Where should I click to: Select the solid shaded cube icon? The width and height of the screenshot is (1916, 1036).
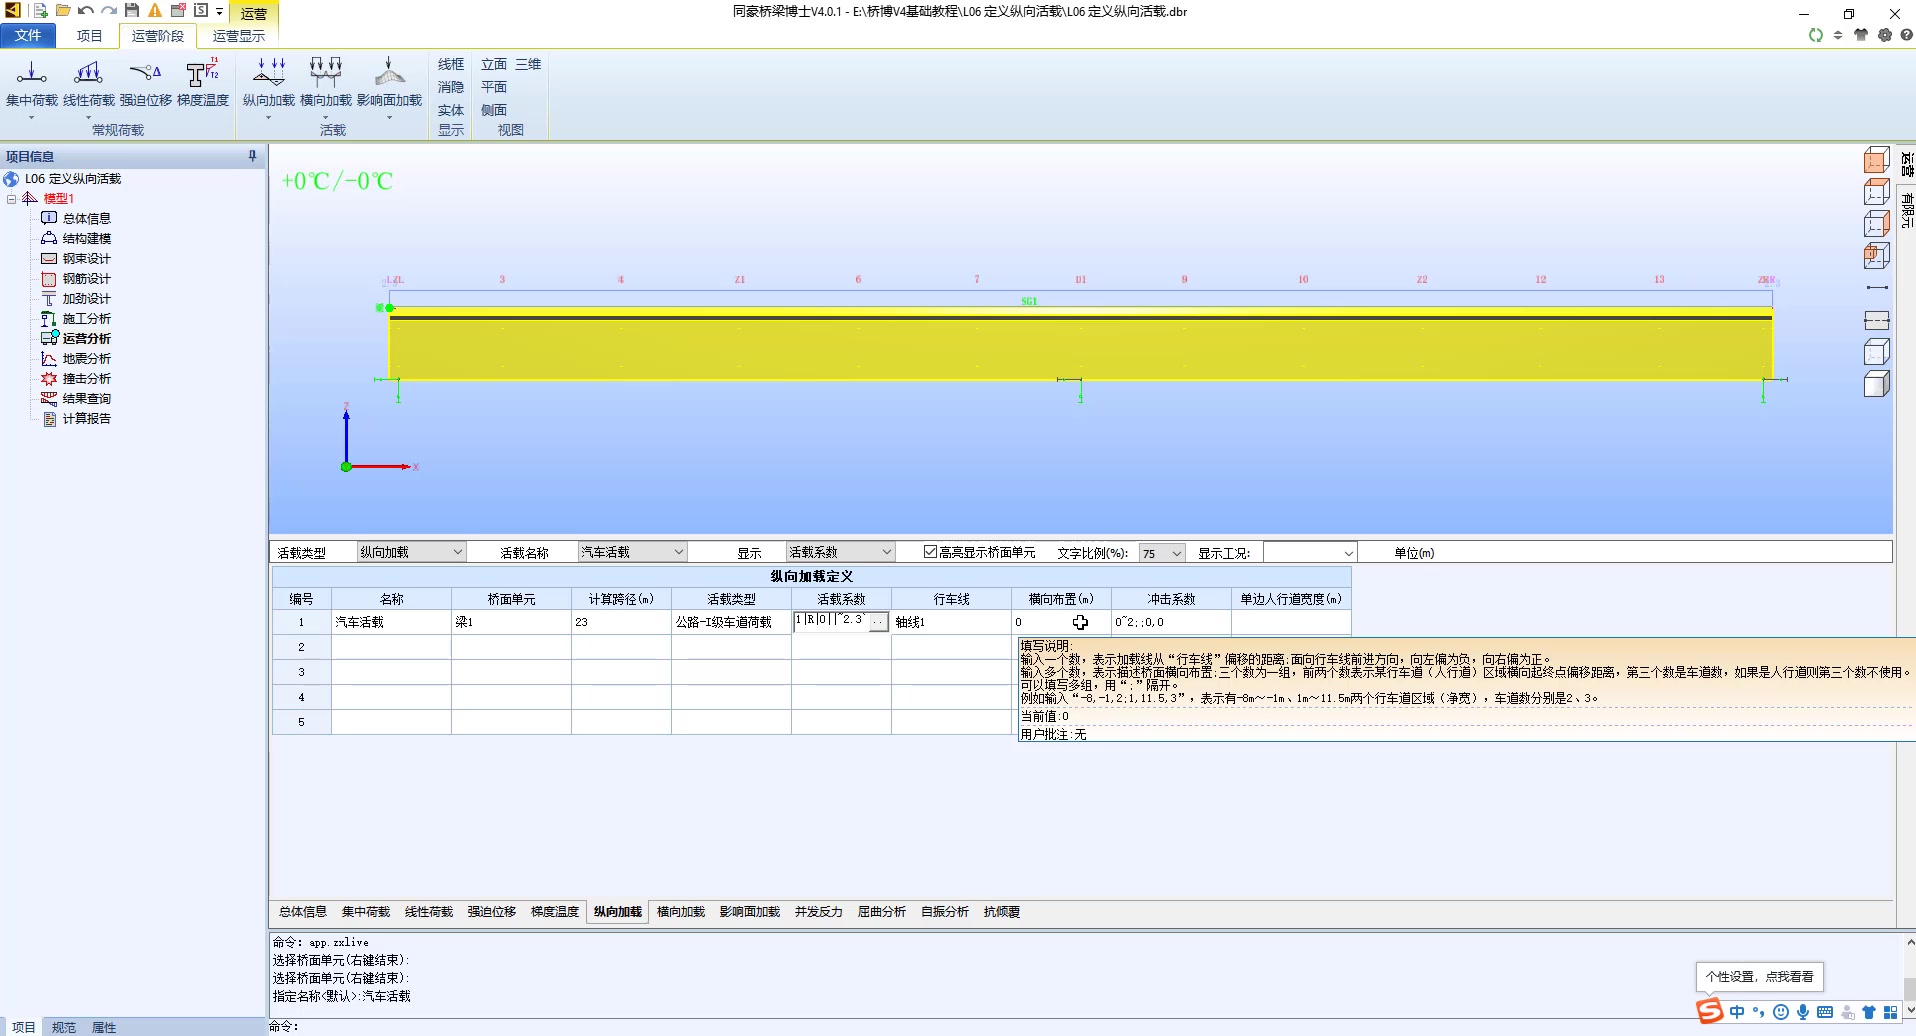1877,384
